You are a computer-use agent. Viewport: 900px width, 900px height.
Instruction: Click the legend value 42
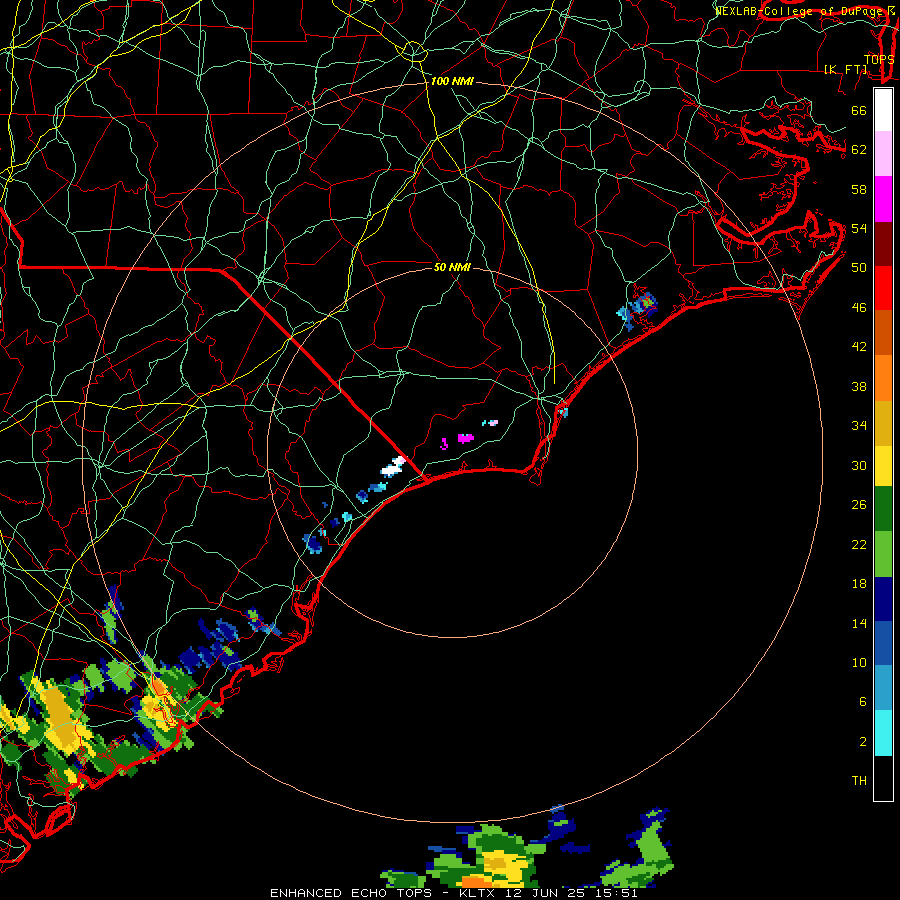[859, 347]
